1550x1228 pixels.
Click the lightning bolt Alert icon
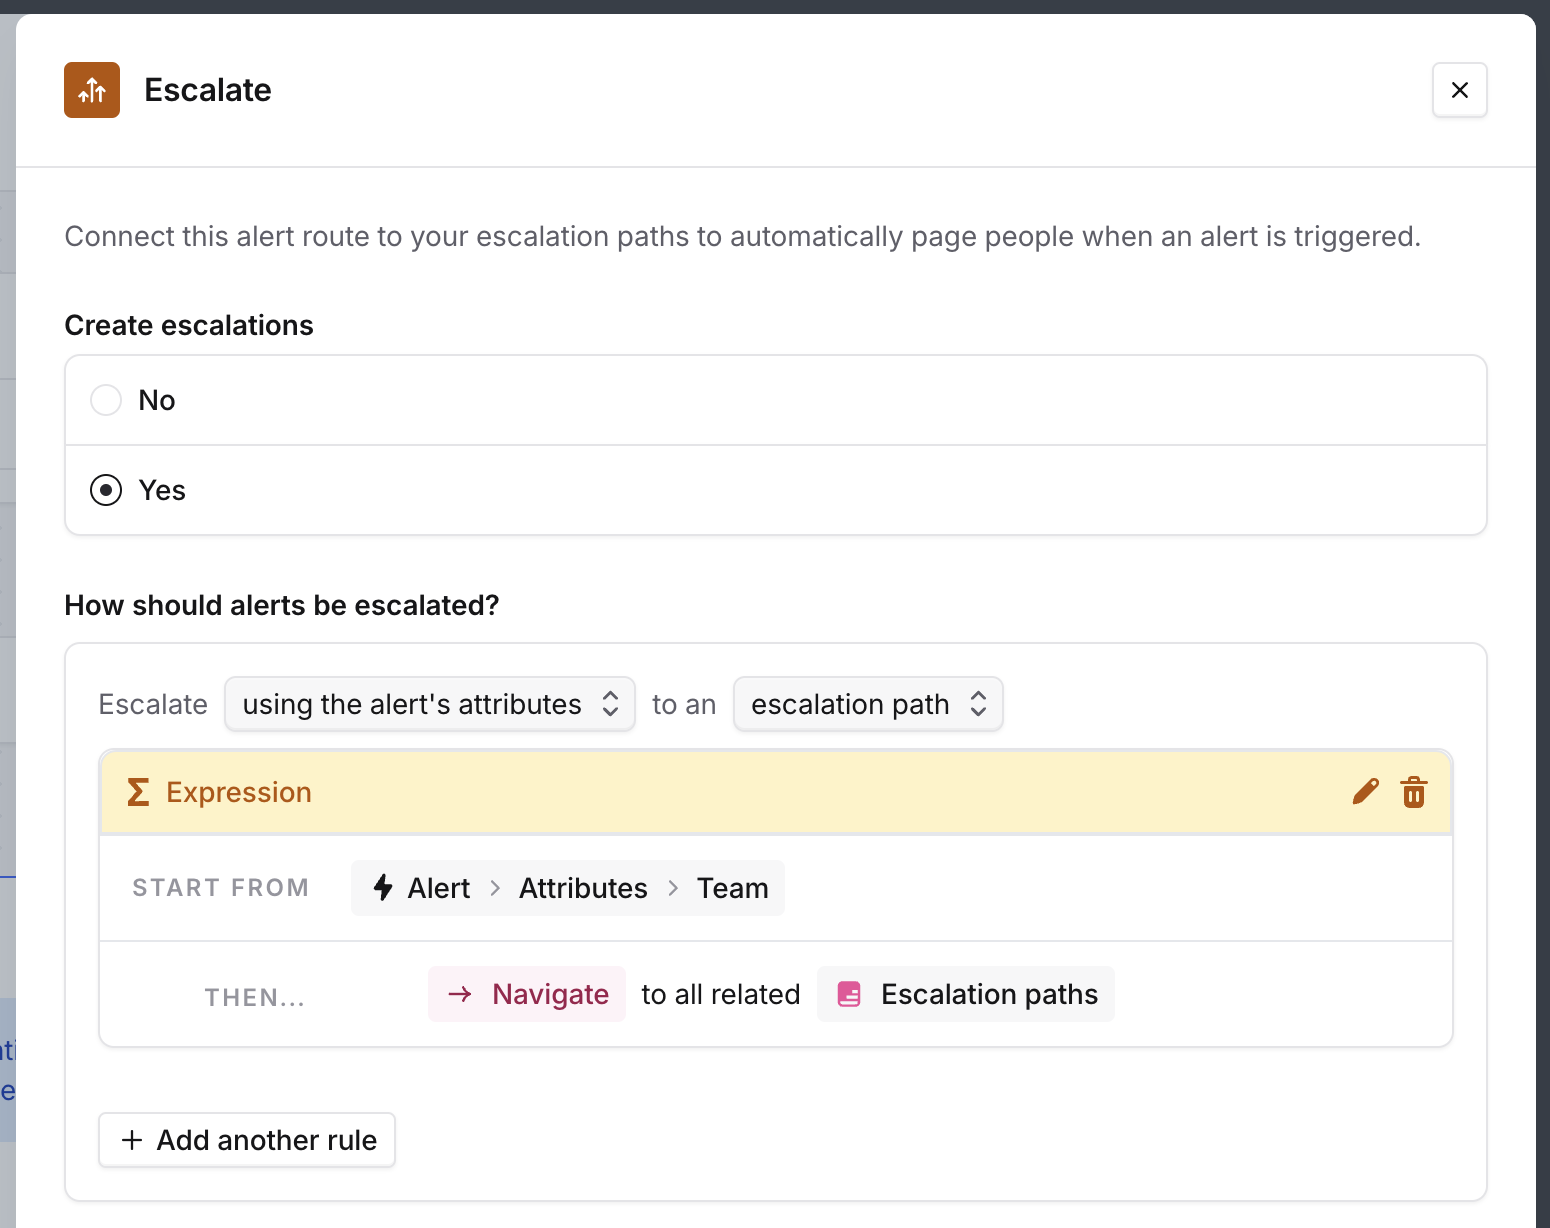383,888
